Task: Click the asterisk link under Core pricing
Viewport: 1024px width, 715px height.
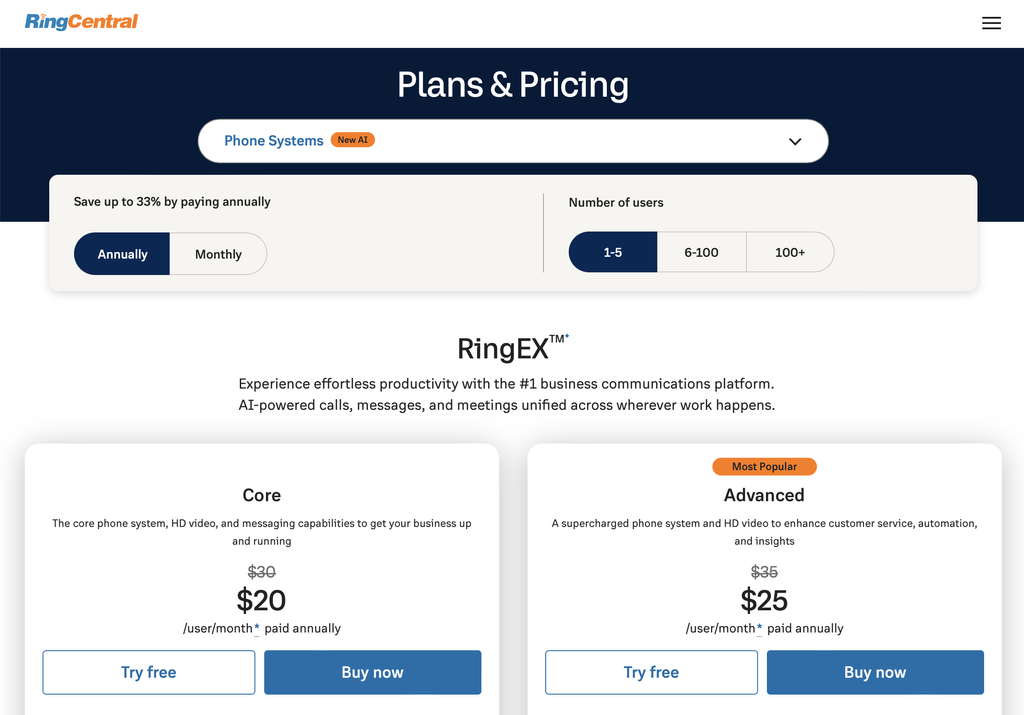Action: [258, 629]
